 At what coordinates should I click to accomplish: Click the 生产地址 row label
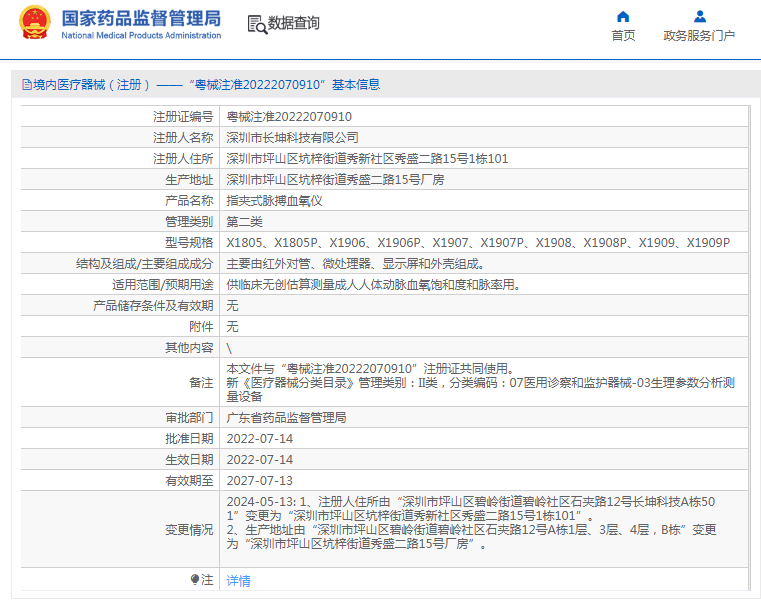click(x=189, y=180)
